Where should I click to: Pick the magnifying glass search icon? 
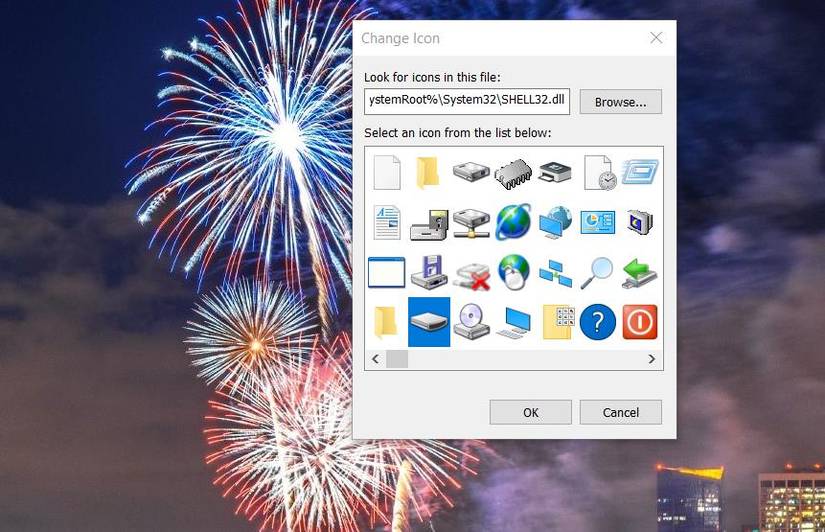pos(597,273)
